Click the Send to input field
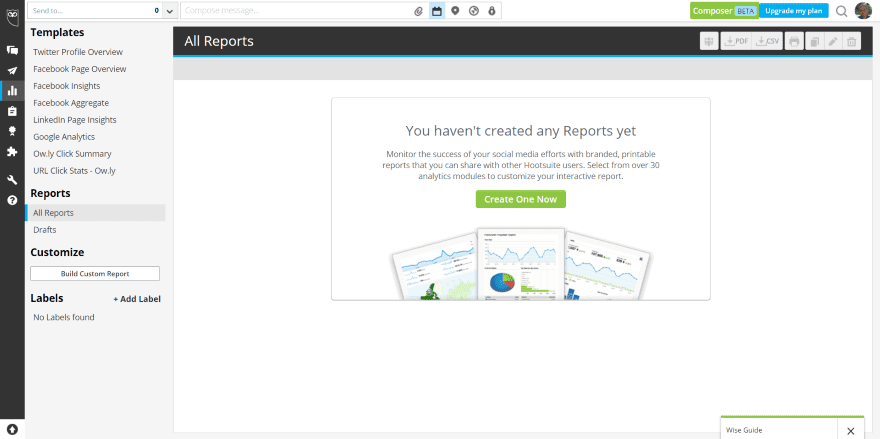Screen dimensions: 880x439 click(95, 11)
